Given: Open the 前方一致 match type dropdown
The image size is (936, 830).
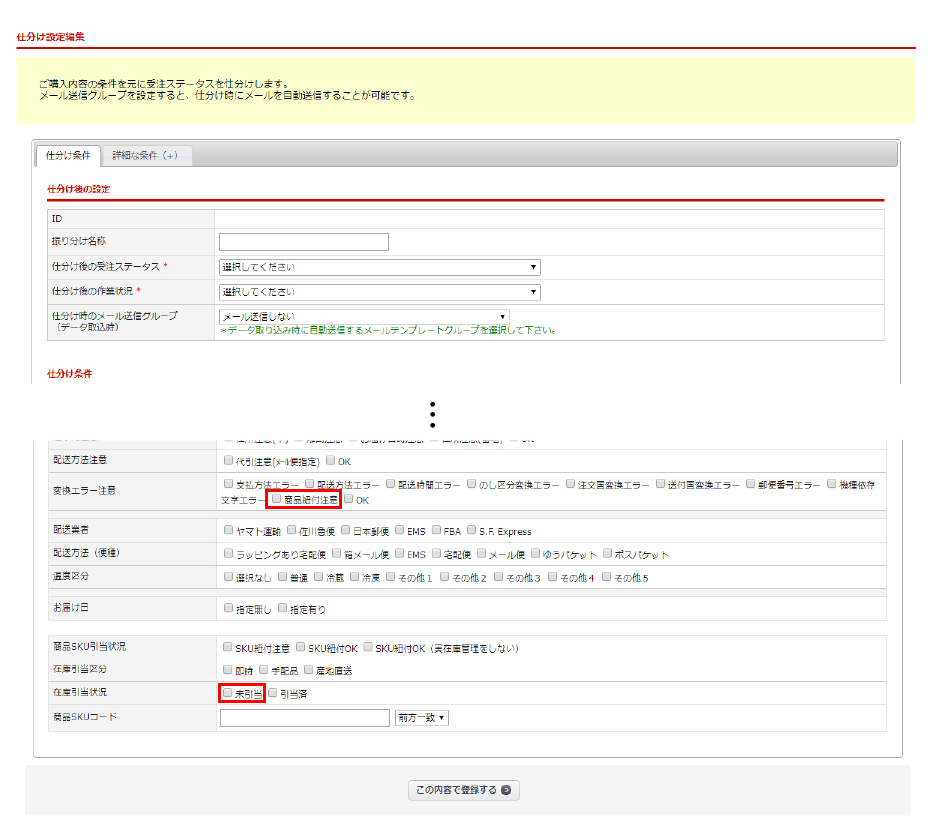Looking at the screenshot, I should point(422,718).
